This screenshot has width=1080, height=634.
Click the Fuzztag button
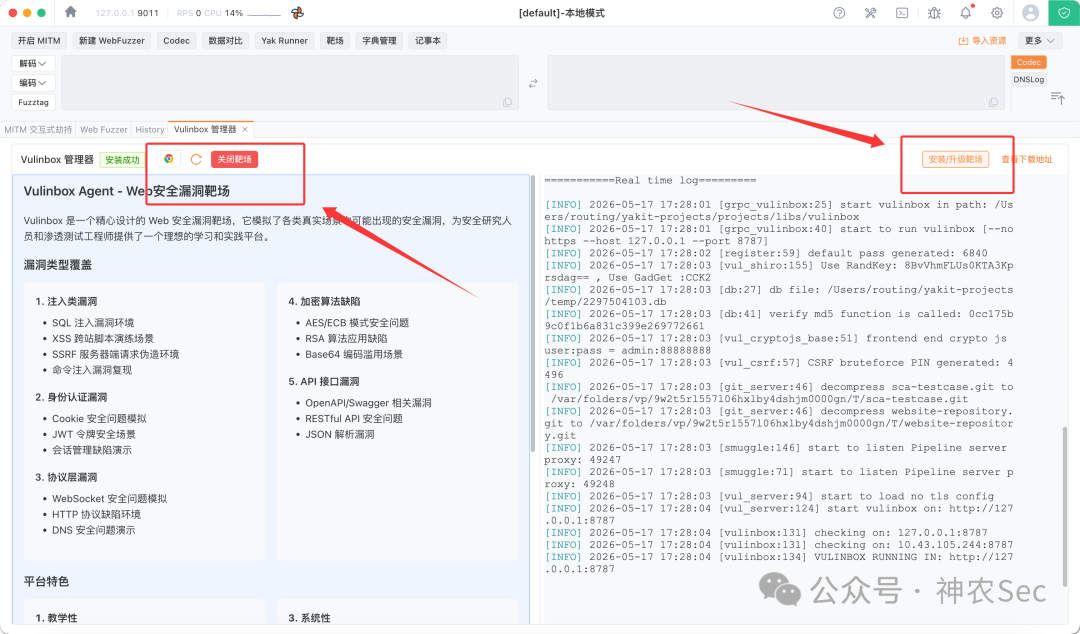click(33, 102)
